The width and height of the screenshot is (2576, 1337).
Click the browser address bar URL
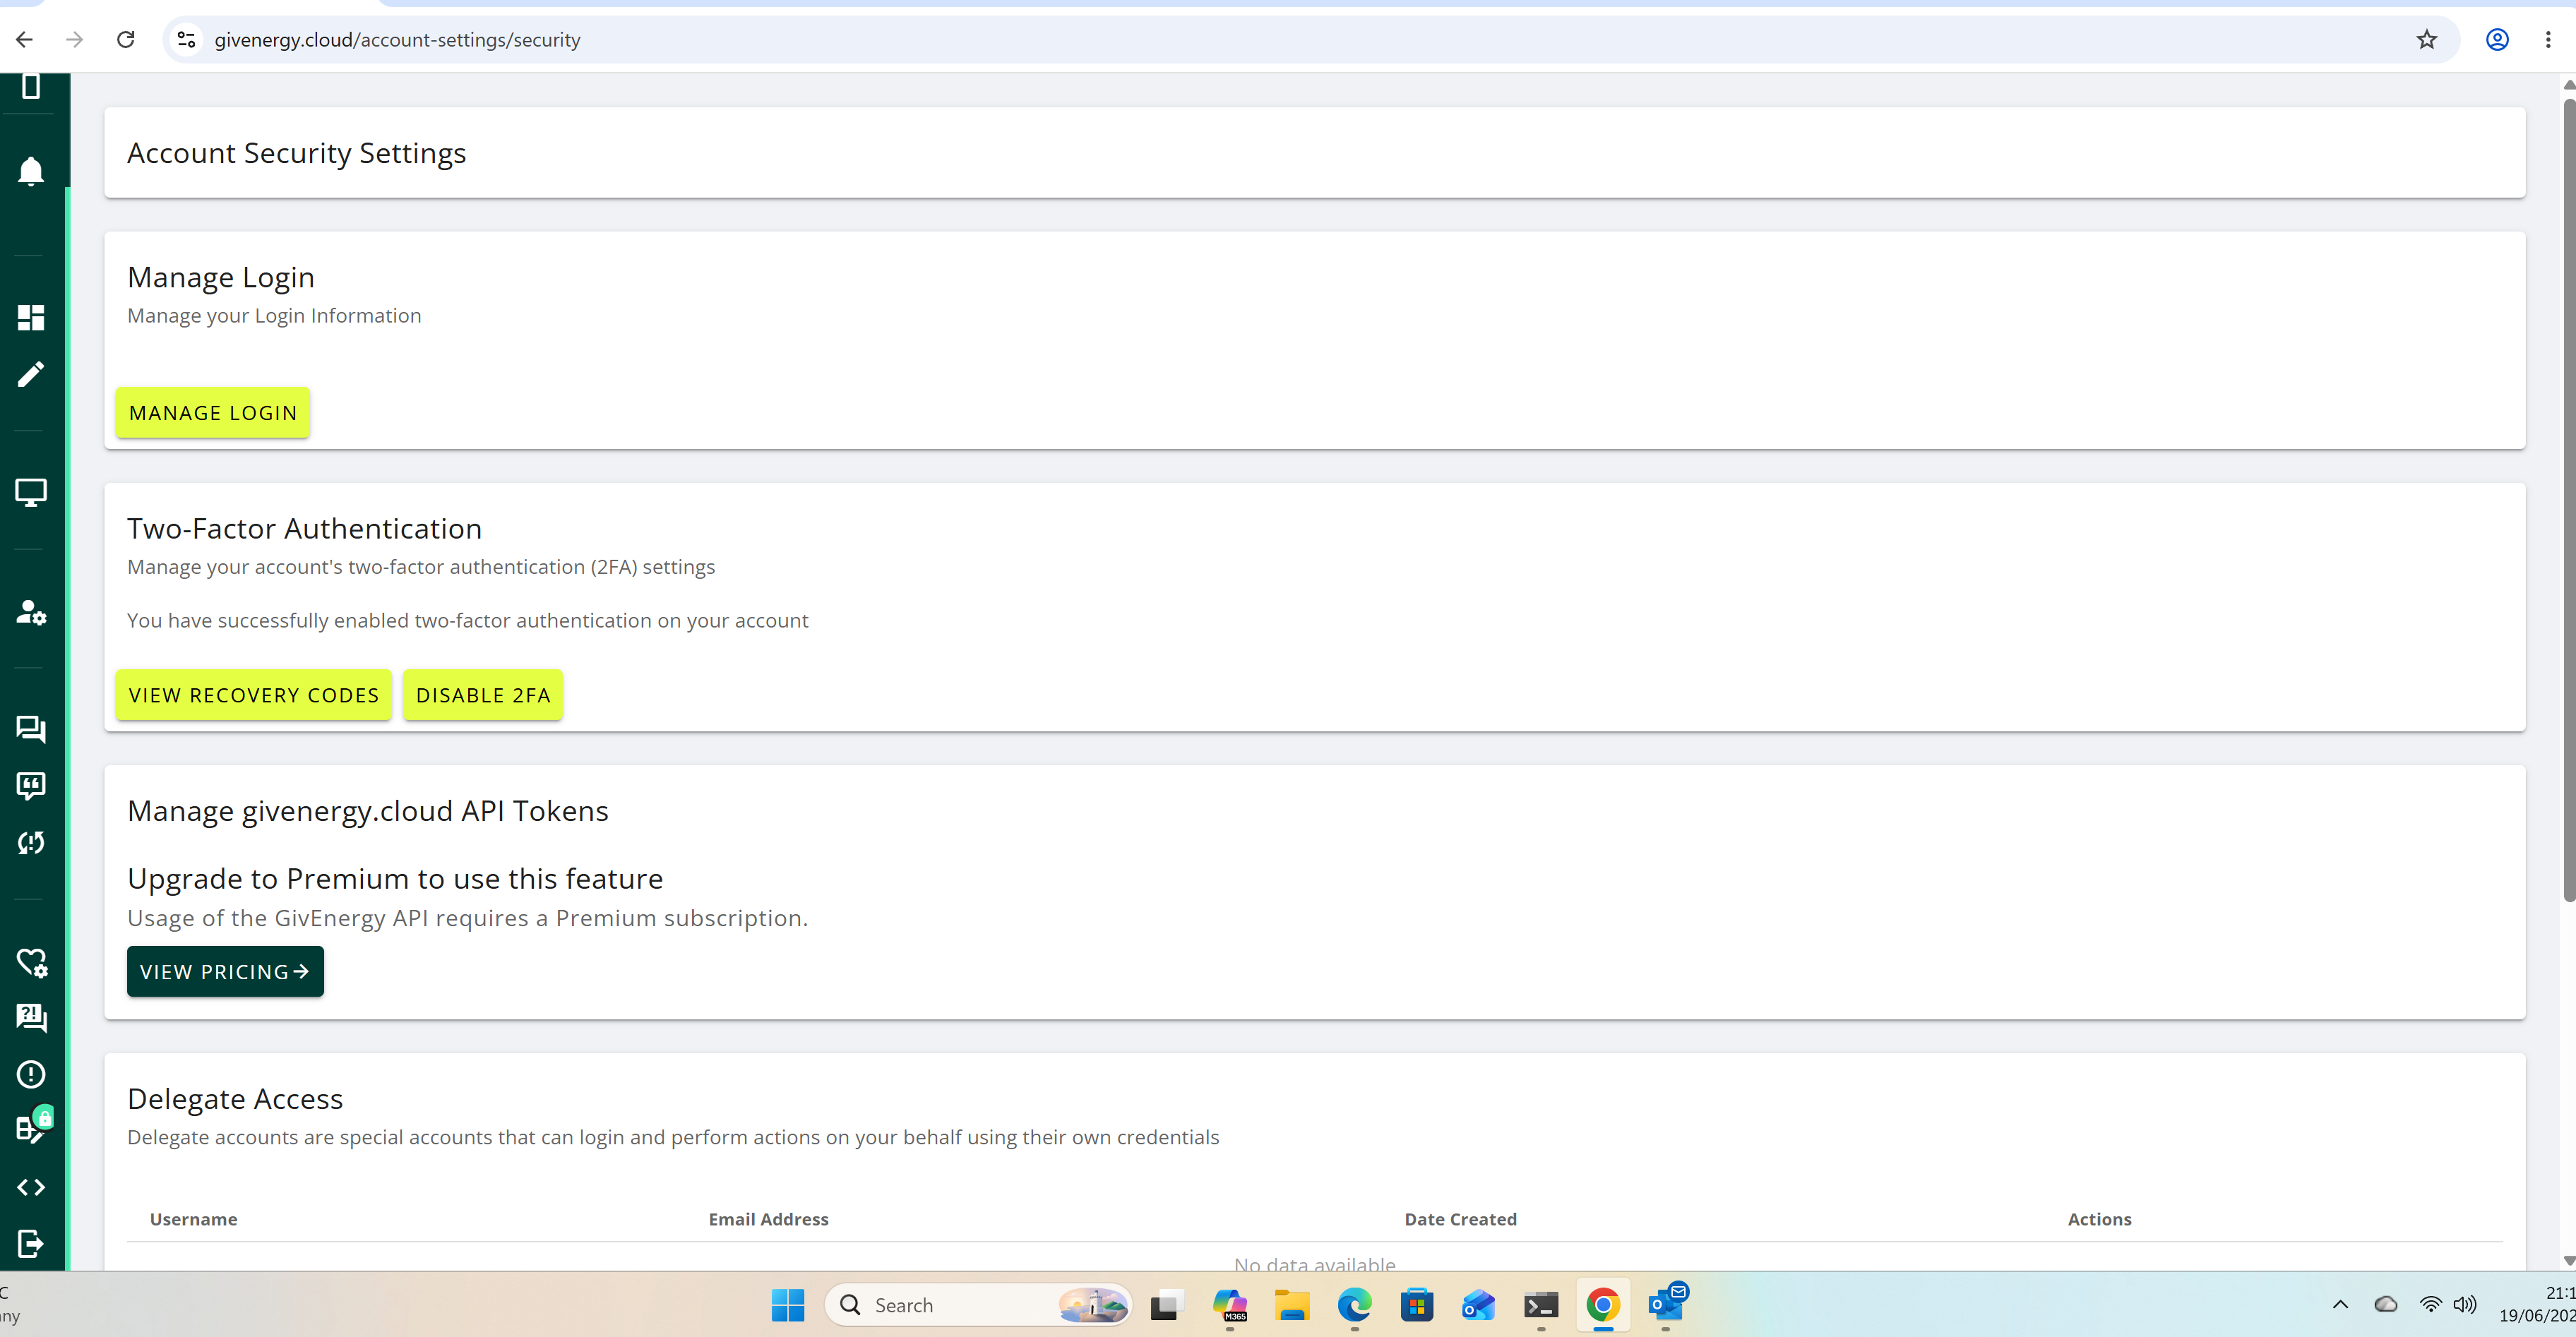point(397,40)
